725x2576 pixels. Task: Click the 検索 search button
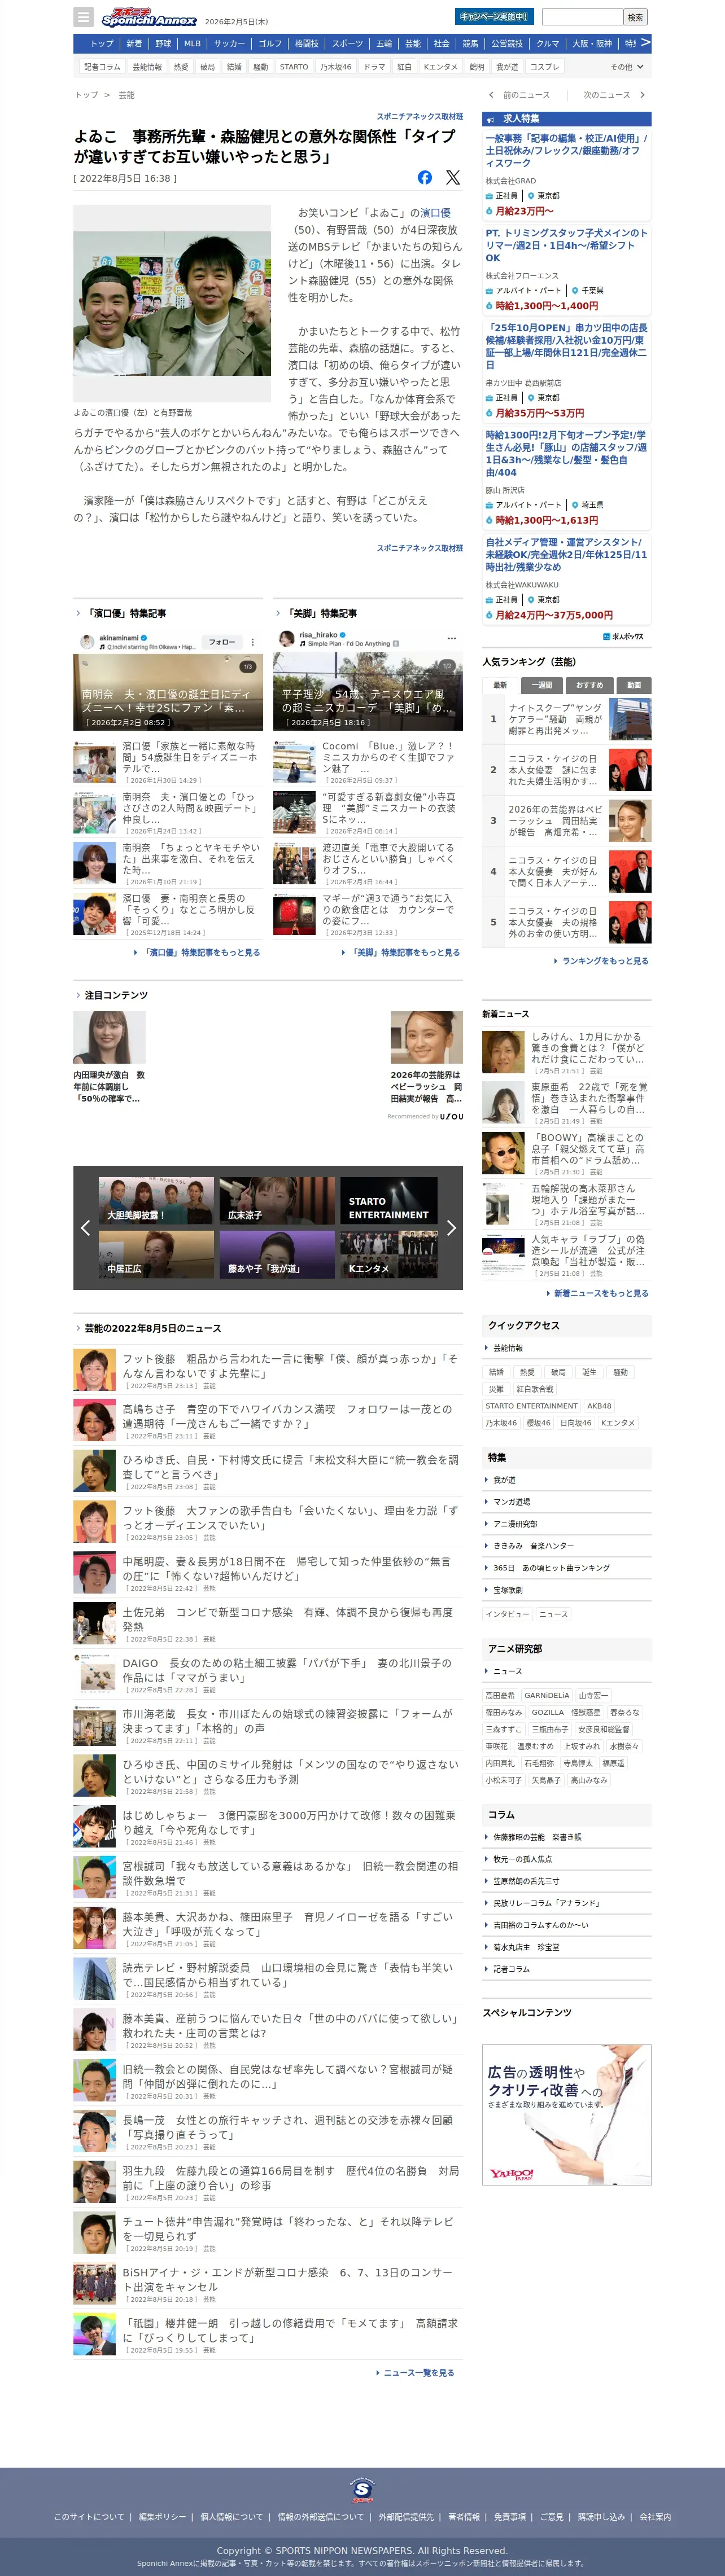635,17
